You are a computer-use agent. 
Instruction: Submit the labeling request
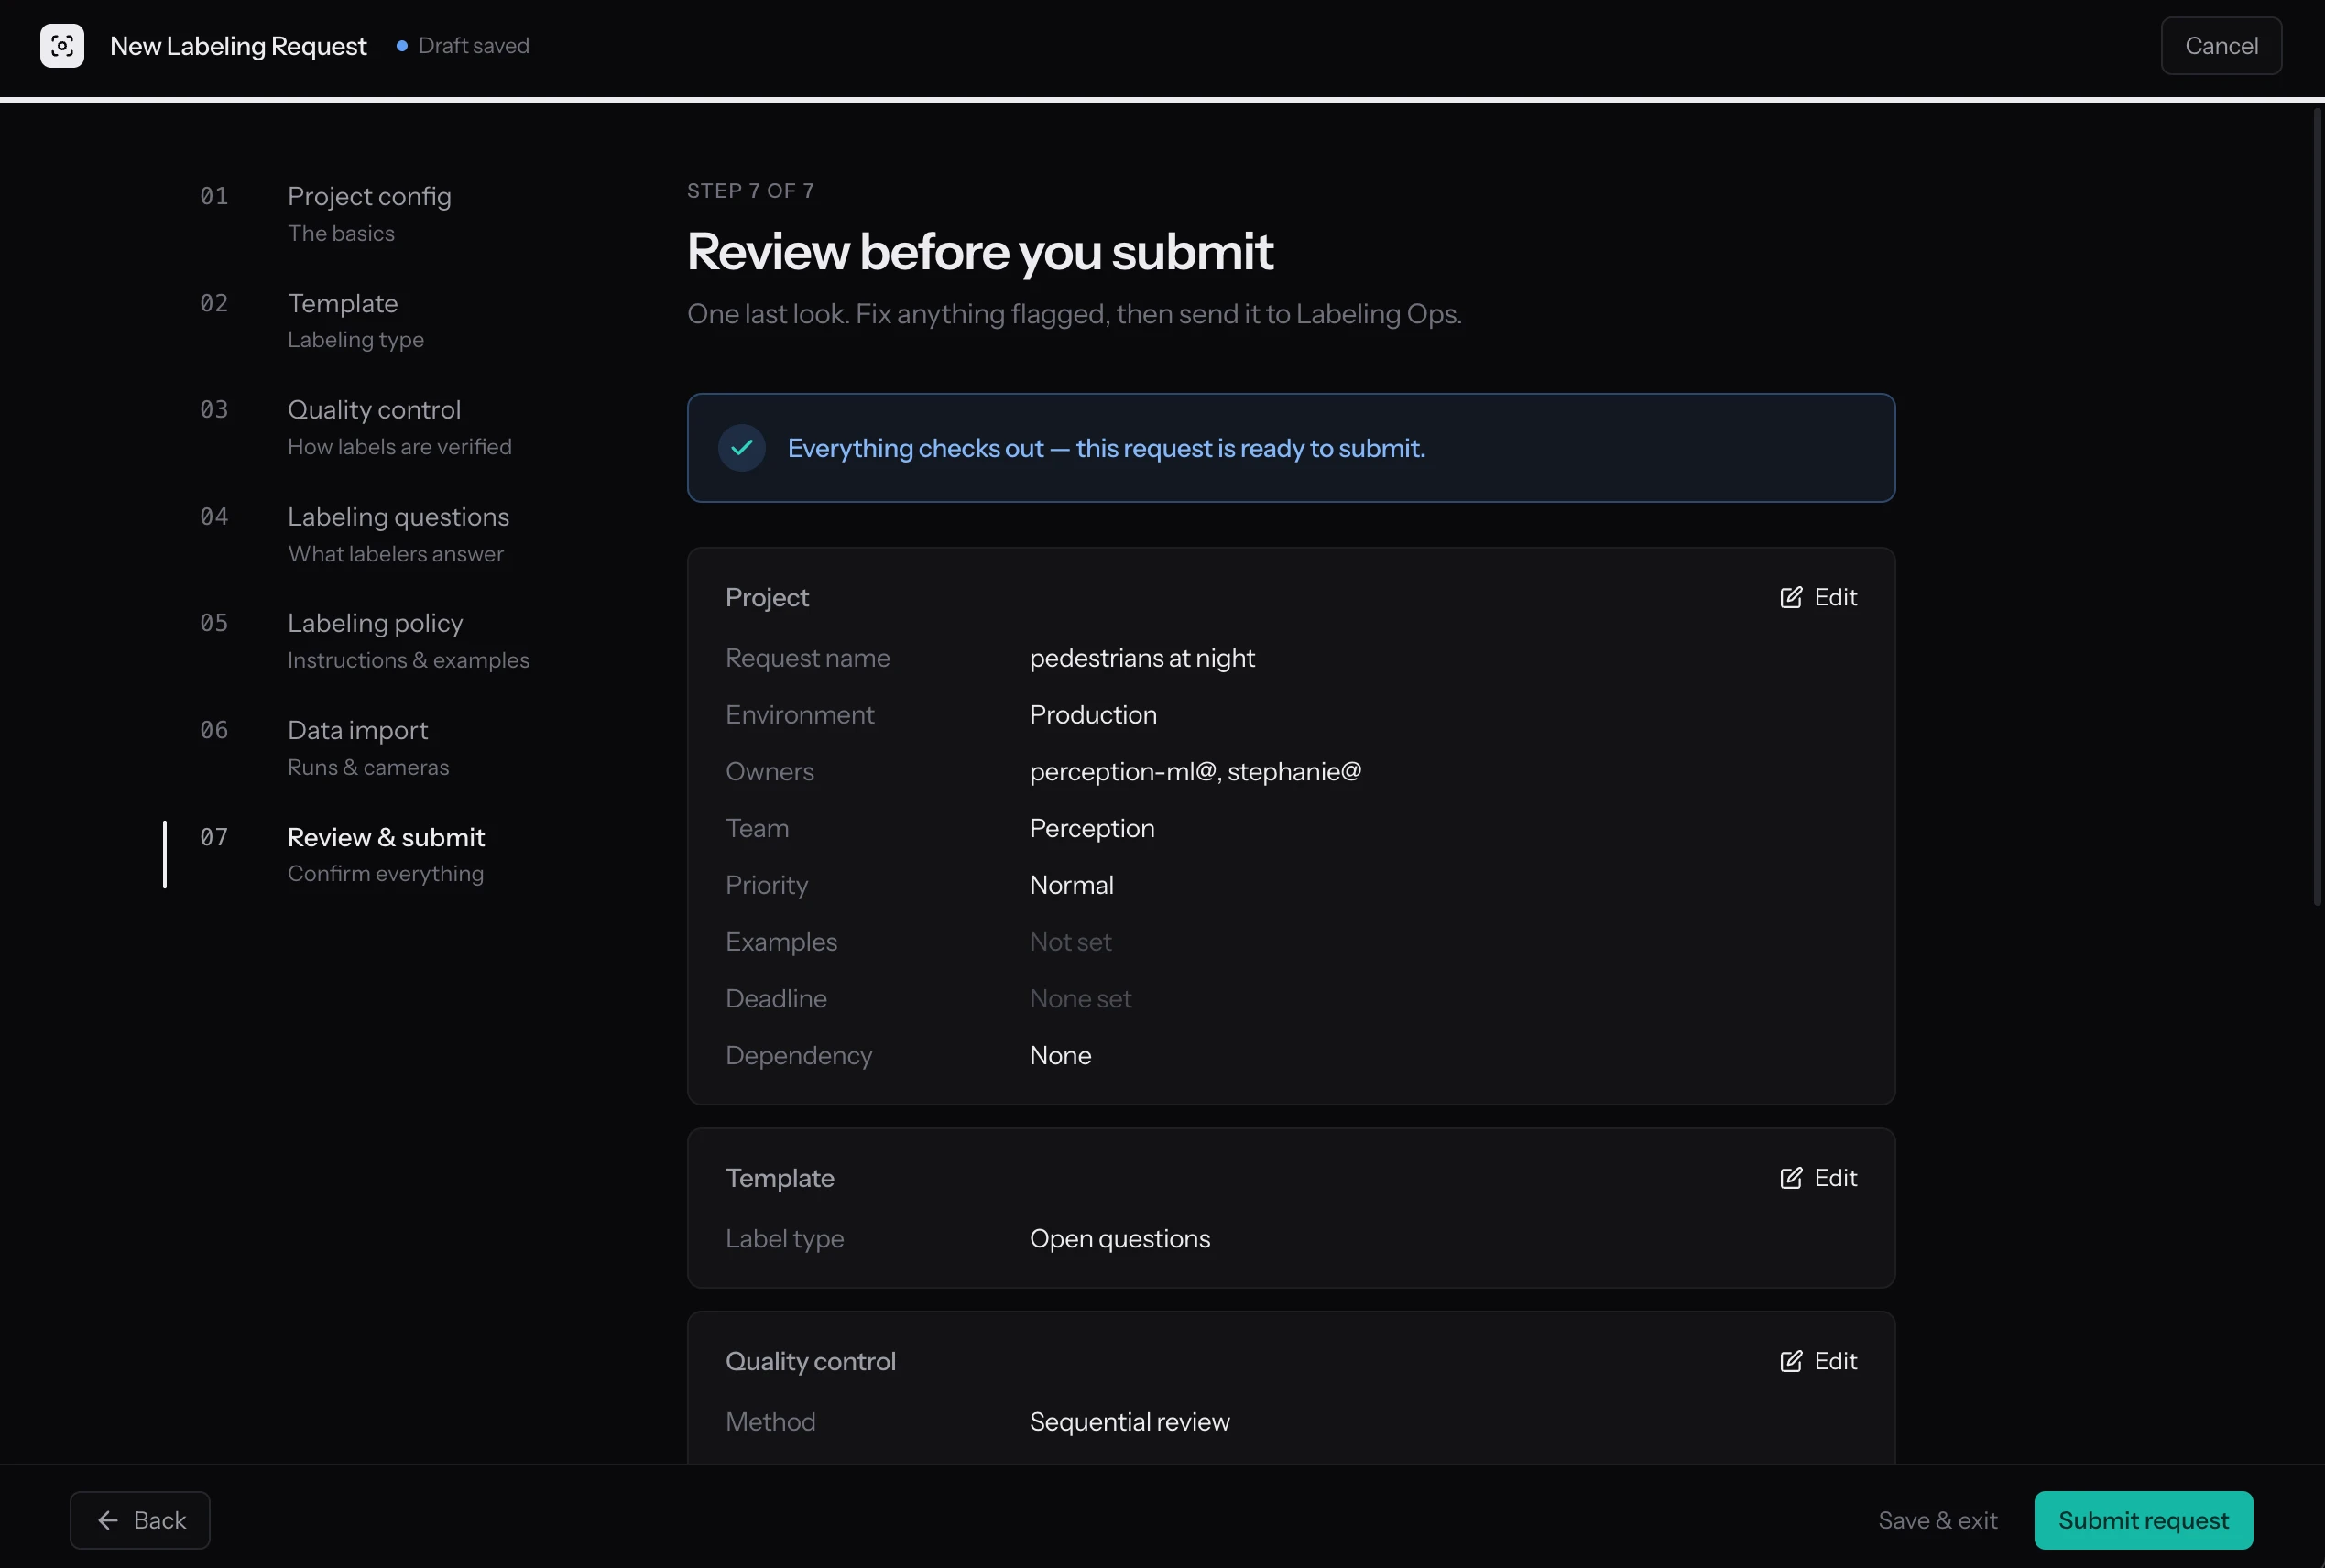coord(2143,1521)
